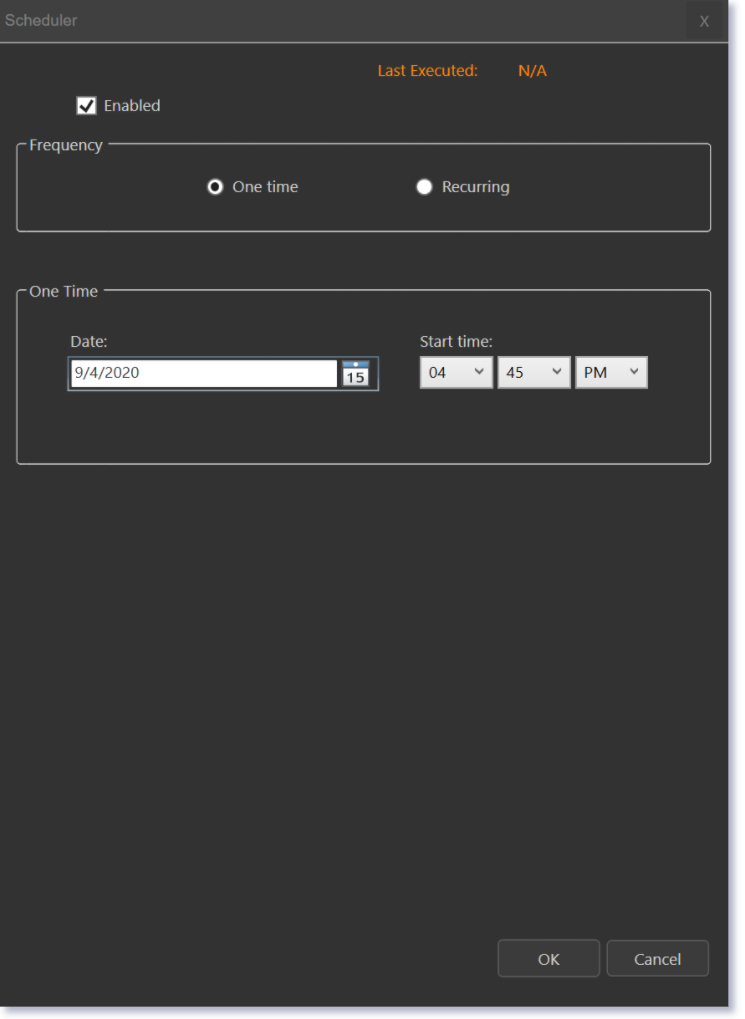Click the Enabled label text
This screenshot has width=745, height=1019.
132,105
